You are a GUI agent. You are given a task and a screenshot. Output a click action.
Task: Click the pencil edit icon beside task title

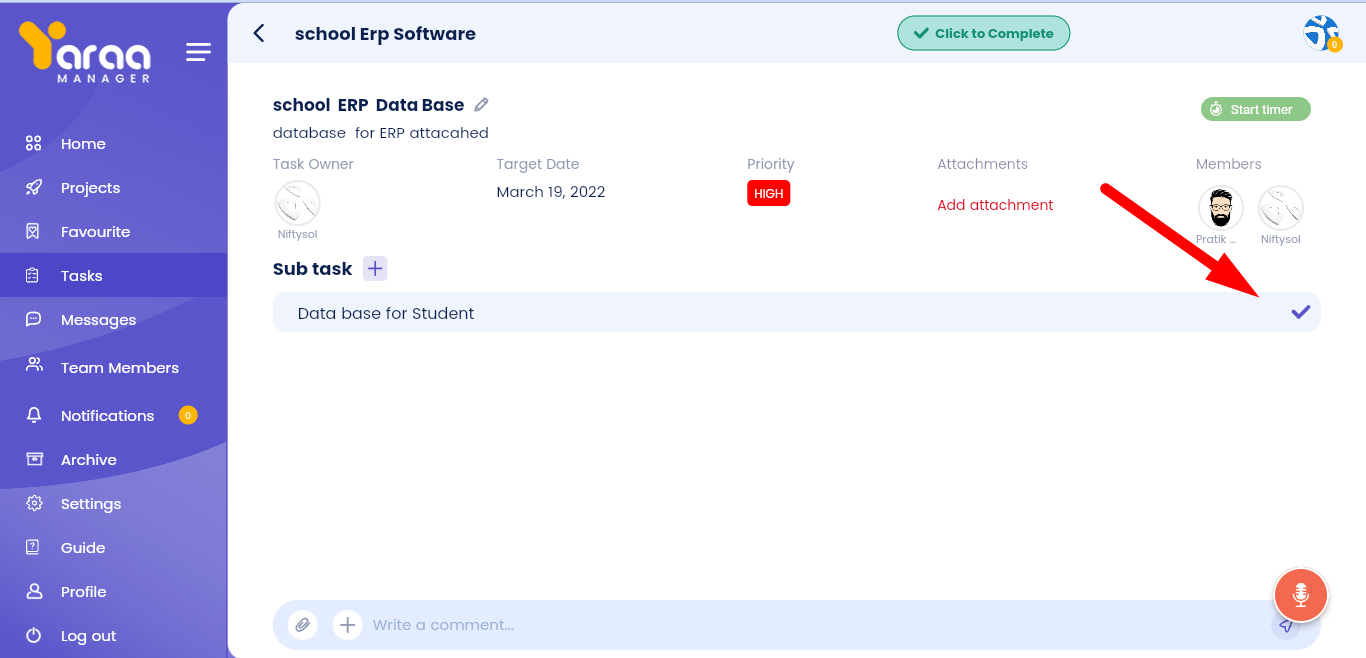tap(481, 105)
